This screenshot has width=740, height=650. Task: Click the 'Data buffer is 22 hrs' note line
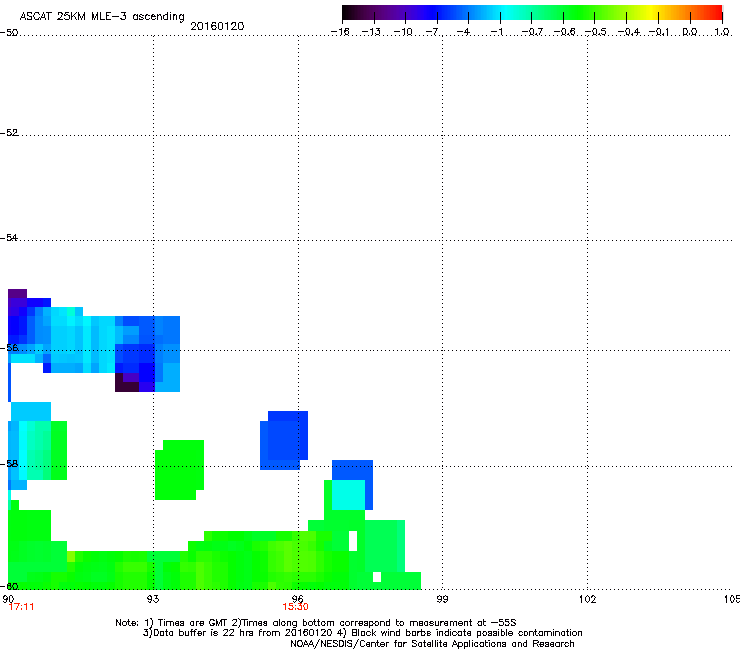362,633
